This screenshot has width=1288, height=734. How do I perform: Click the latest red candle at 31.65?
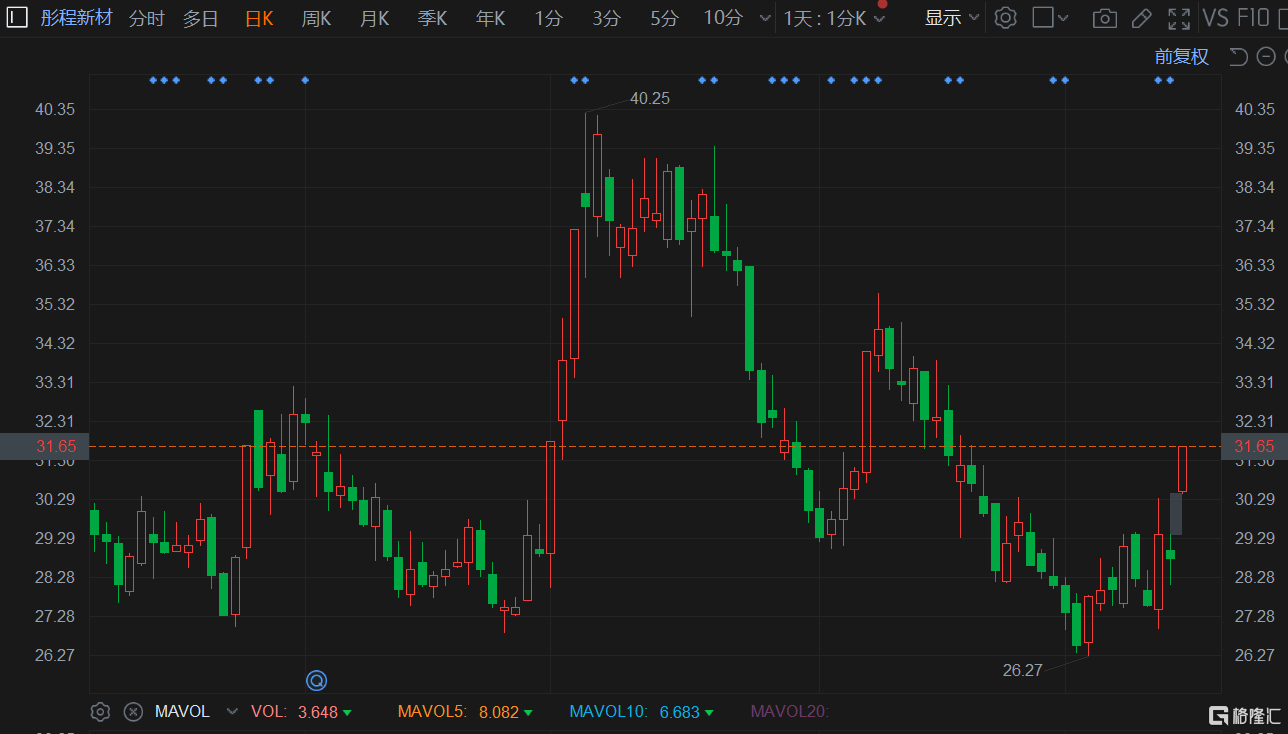pos(1182,469)
